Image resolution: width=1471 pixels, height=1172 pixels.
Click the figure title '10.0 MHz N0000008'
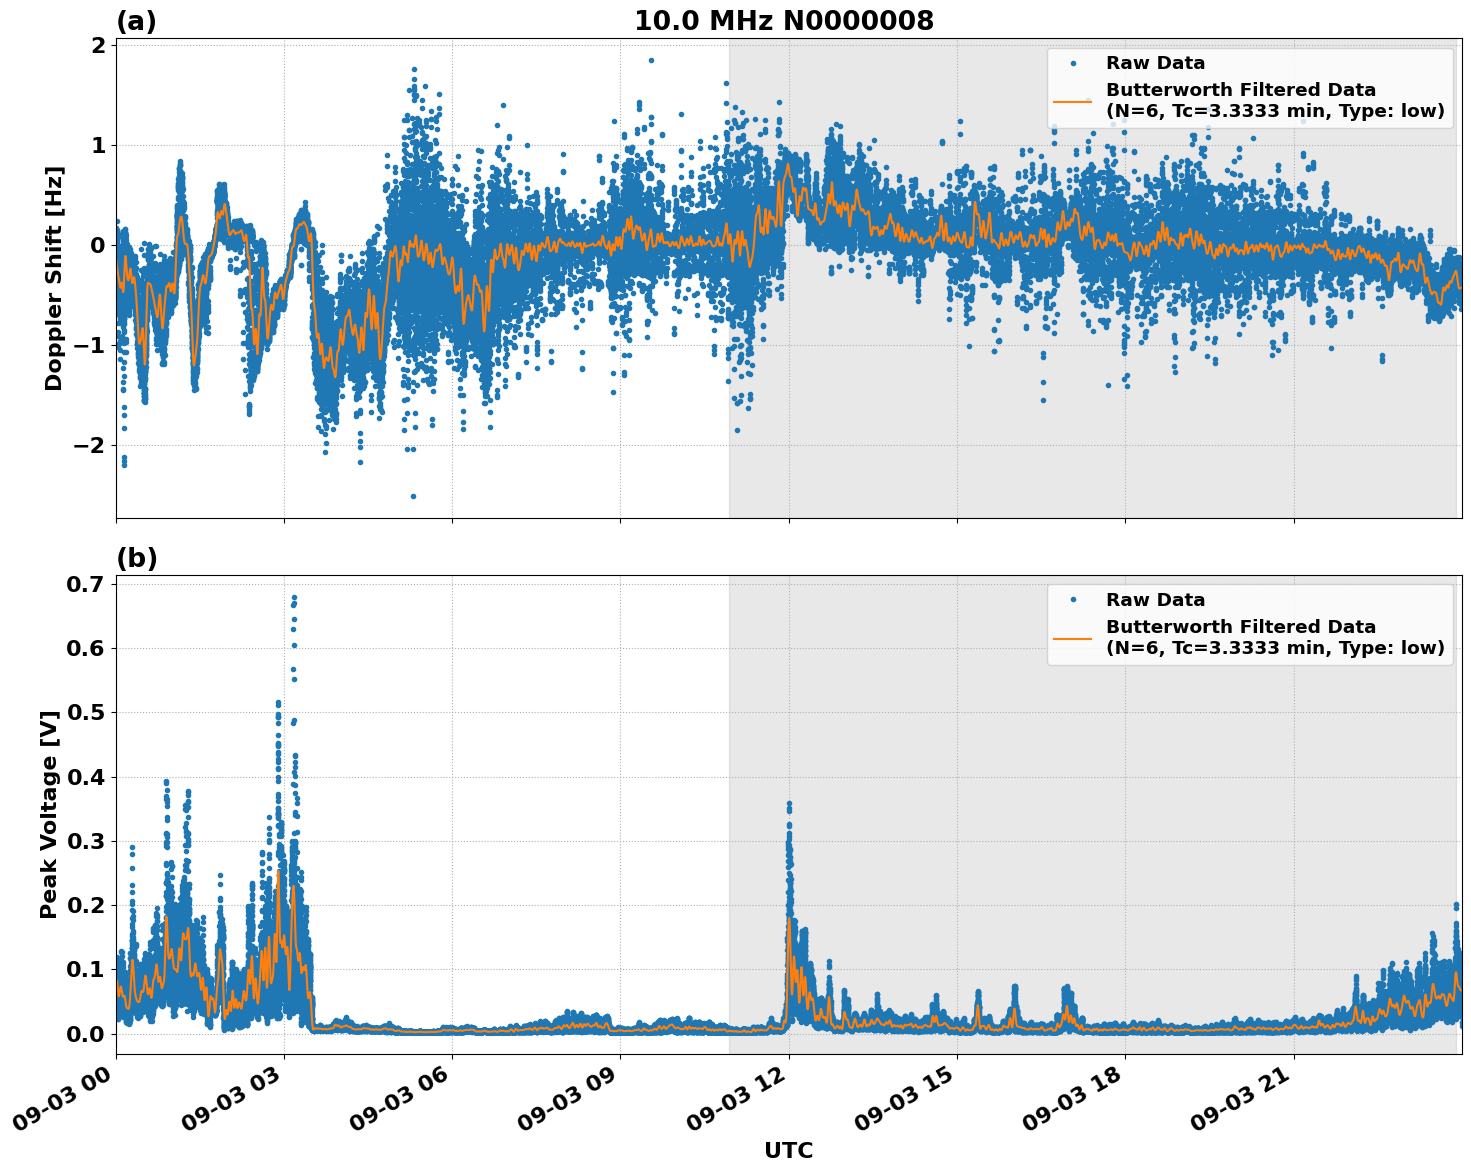click(784, 21)
